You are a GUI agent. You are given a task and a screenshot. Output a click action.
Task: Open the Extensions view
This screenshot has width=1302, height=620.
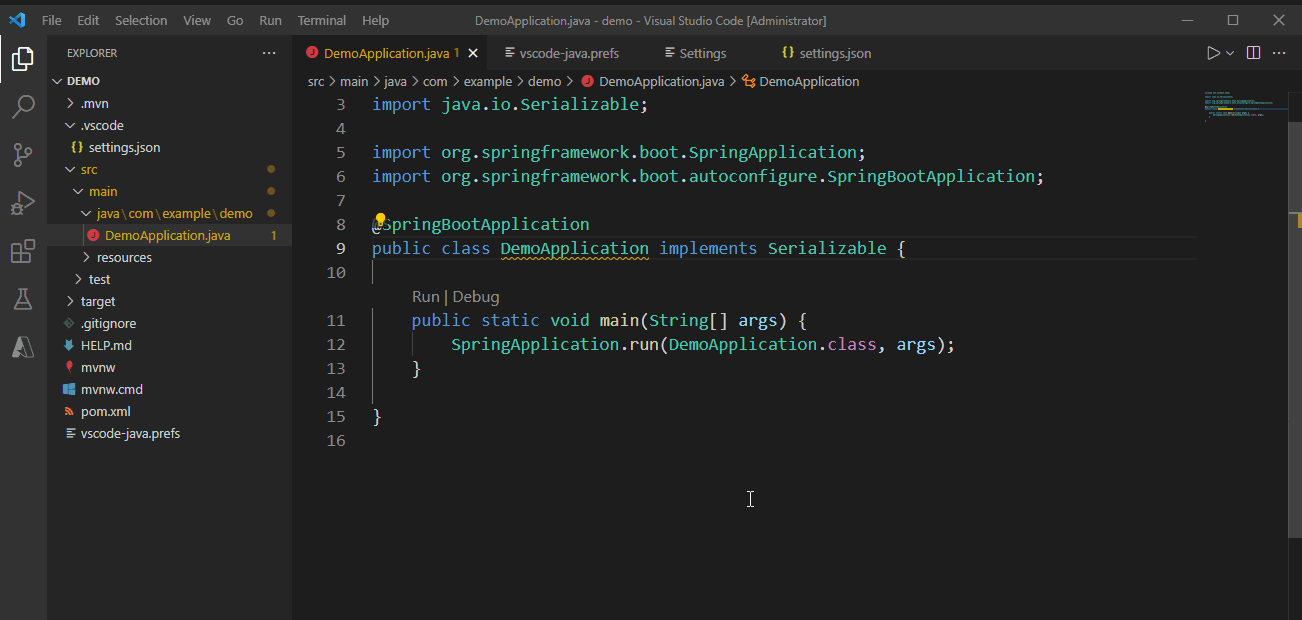(23, 251)
